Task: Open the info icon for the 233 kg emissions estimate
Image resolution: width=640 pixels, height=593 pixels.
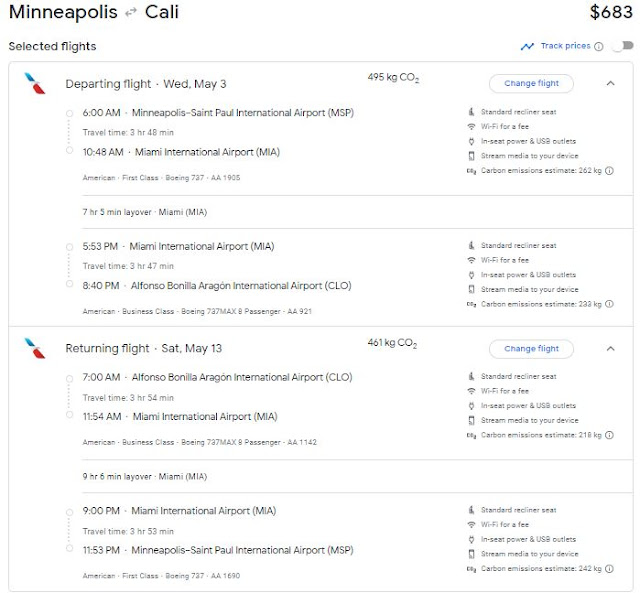Action: 609,304
